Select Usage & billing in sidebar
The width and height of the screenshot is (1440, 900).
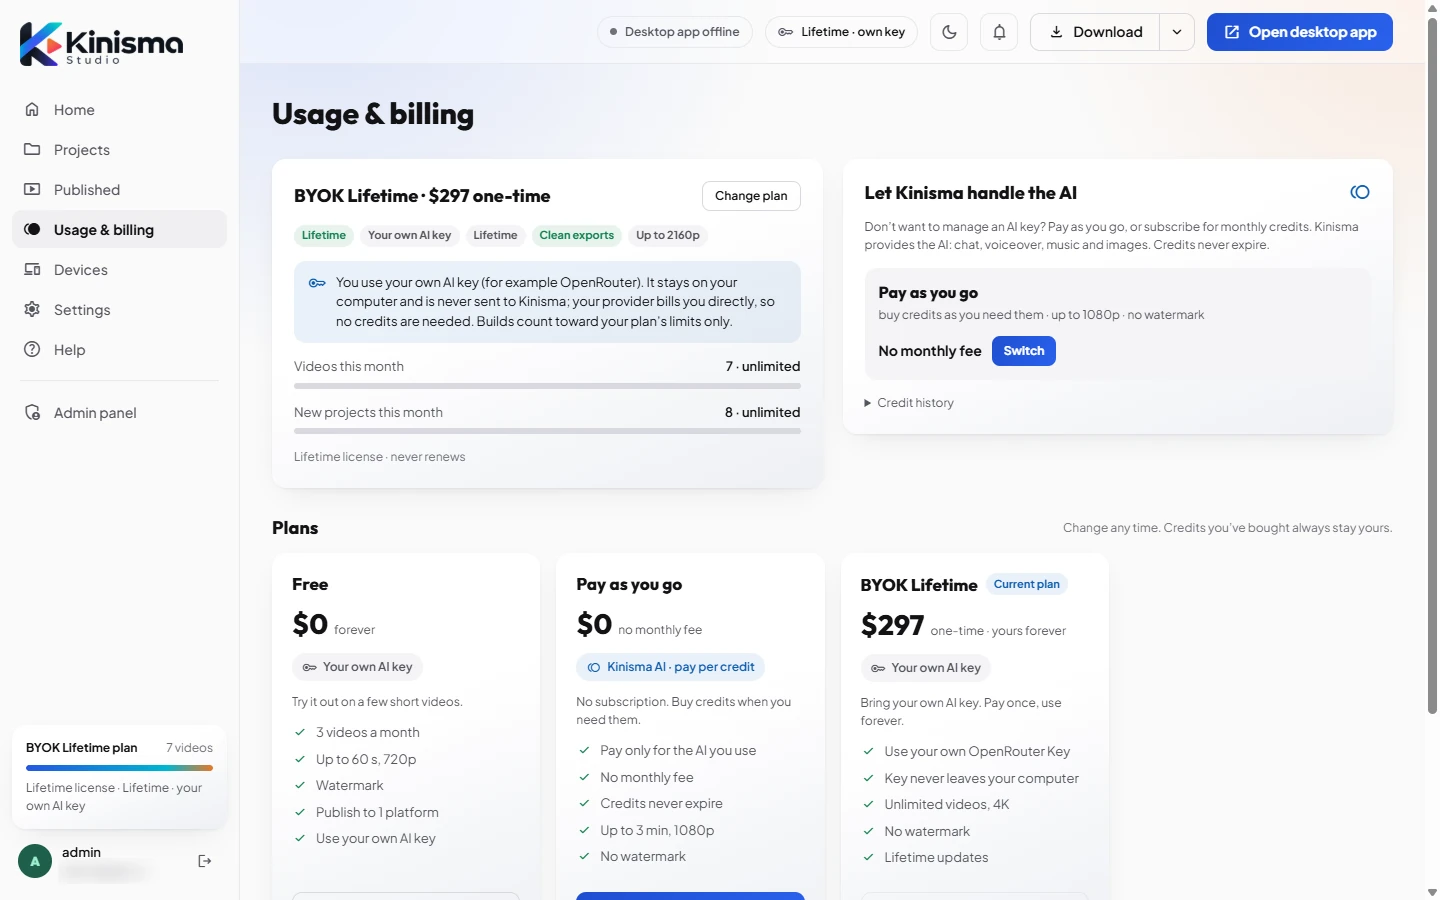pos(119,230)
